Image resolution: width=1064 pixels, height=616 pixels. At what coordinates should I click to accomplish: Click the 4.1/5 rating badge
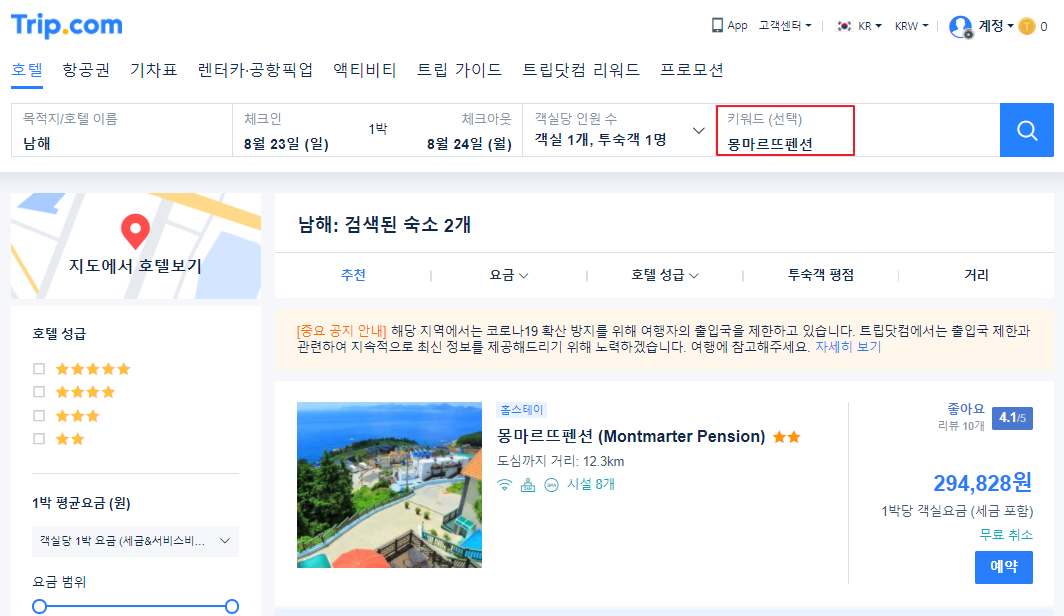pyautogui.click(x=1012, y=418)
